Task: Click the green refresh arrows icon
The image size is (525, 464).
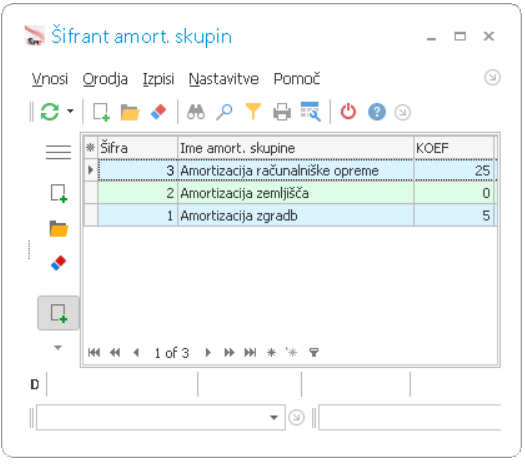Action: coord(50,111)
